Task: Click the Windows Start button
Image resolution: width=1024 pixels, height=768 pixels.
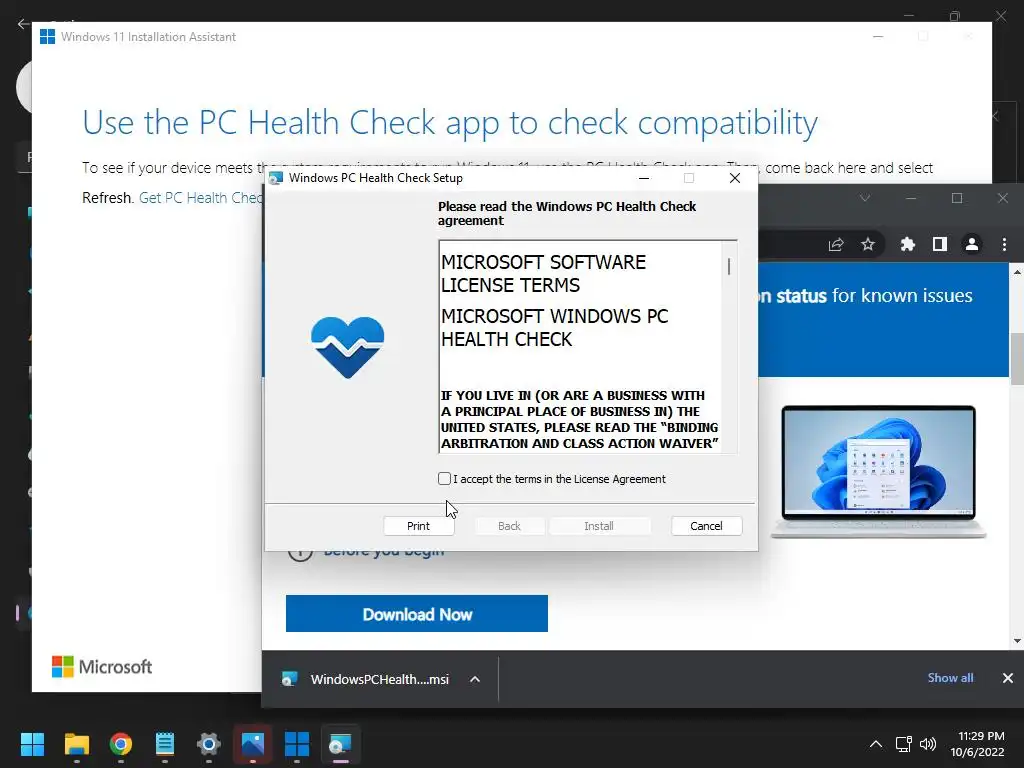Action: (x=32, y=744)
